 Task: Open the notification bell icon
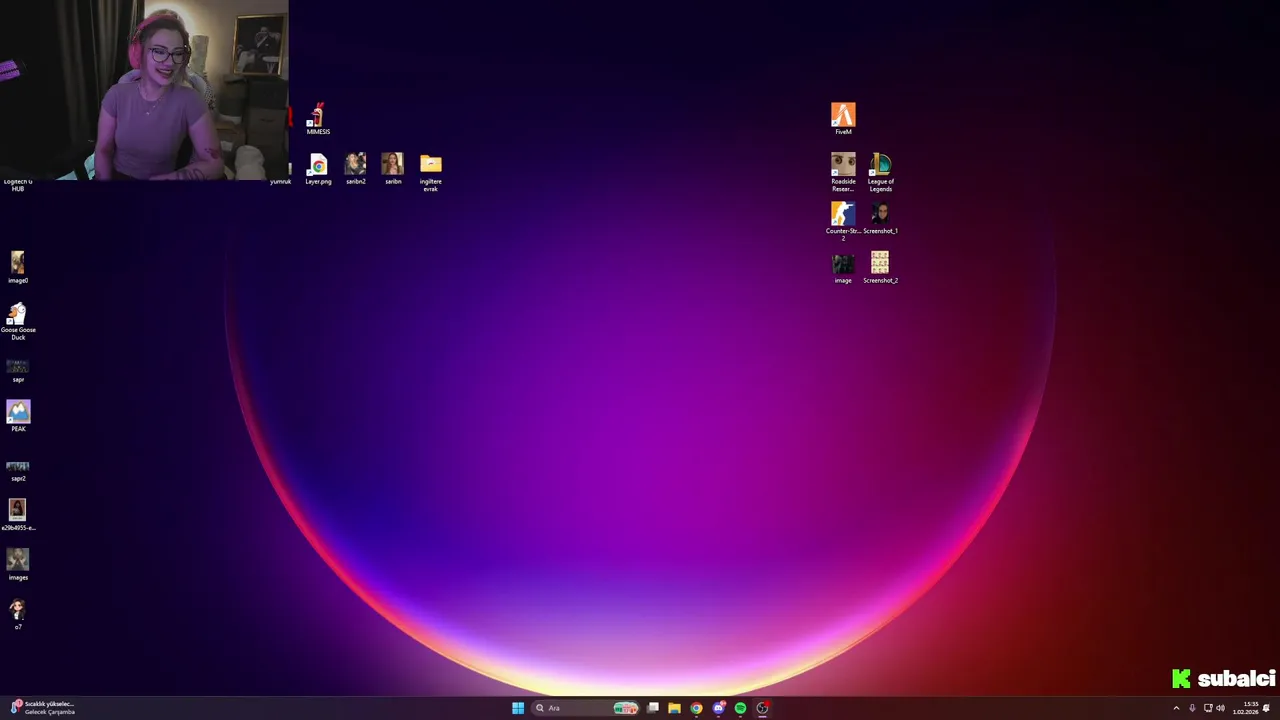(x=1266, y=708)
